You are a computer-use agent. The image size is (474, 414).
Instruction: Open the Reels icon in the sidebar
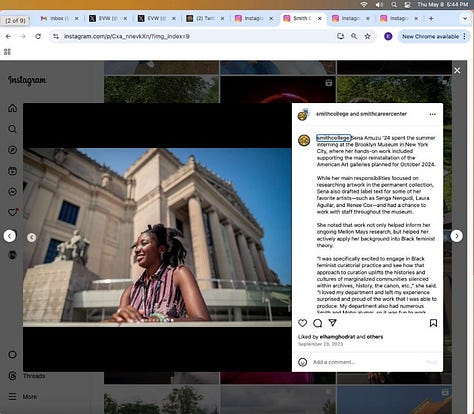[12, 171]
